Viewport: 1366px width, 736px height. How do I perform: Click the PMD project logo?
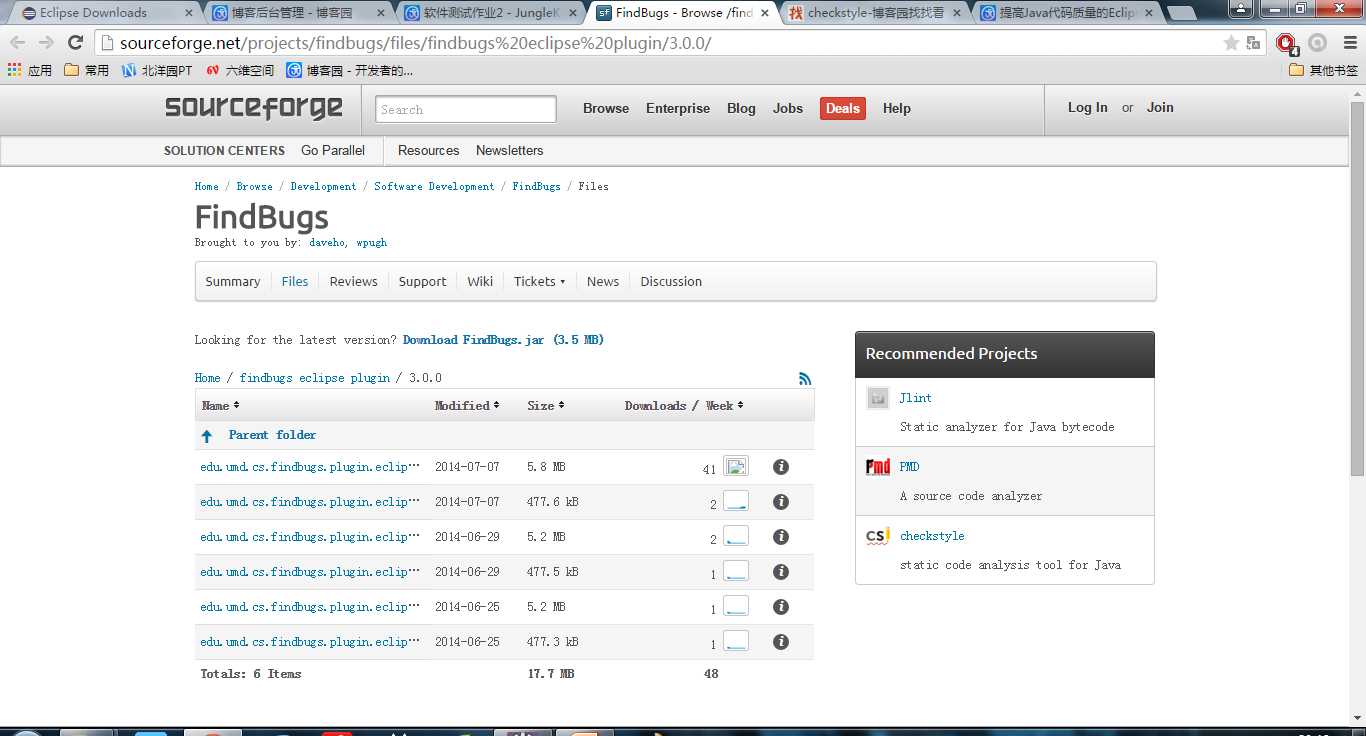pyautogui.click(x=878, y=467)
